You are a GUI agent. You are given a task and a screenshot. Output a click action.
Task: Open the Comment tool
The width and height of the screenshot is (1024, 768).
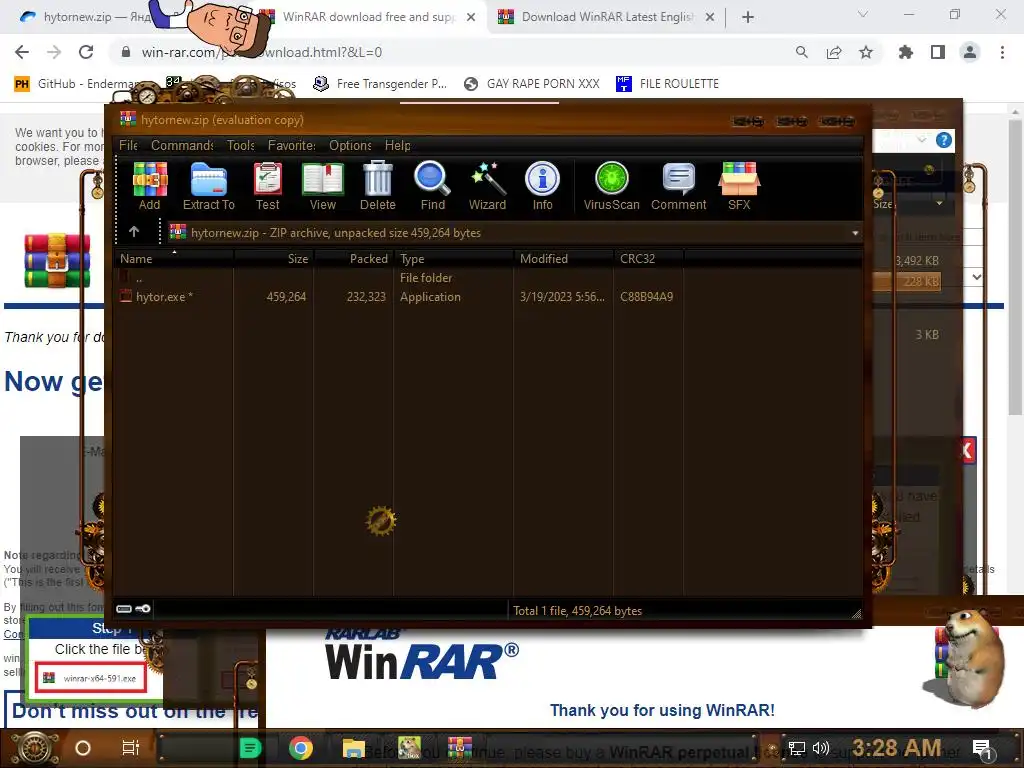(679, 186)
